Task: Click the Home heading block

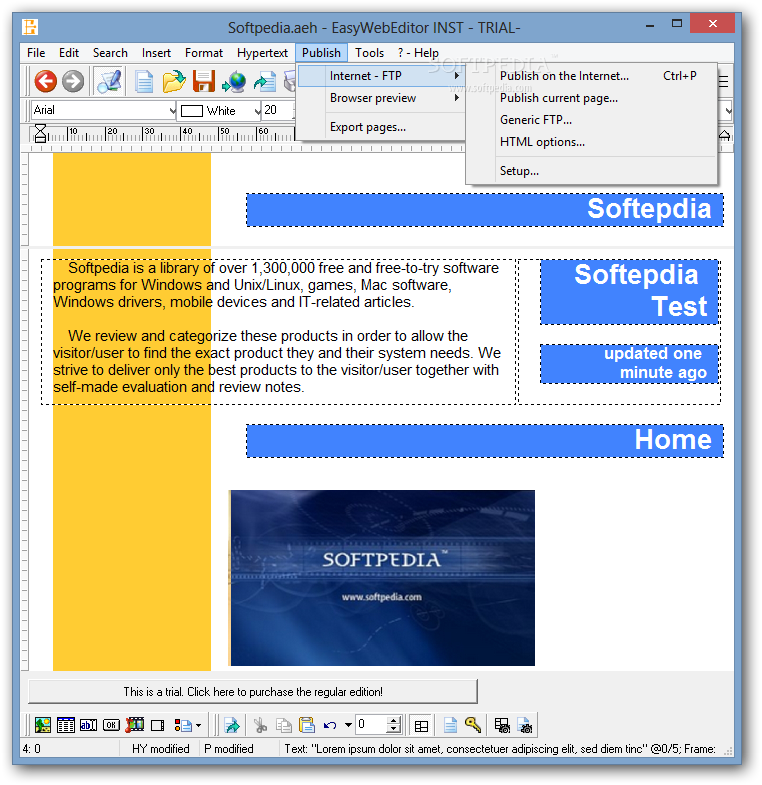Action: (x=485, y=441)
